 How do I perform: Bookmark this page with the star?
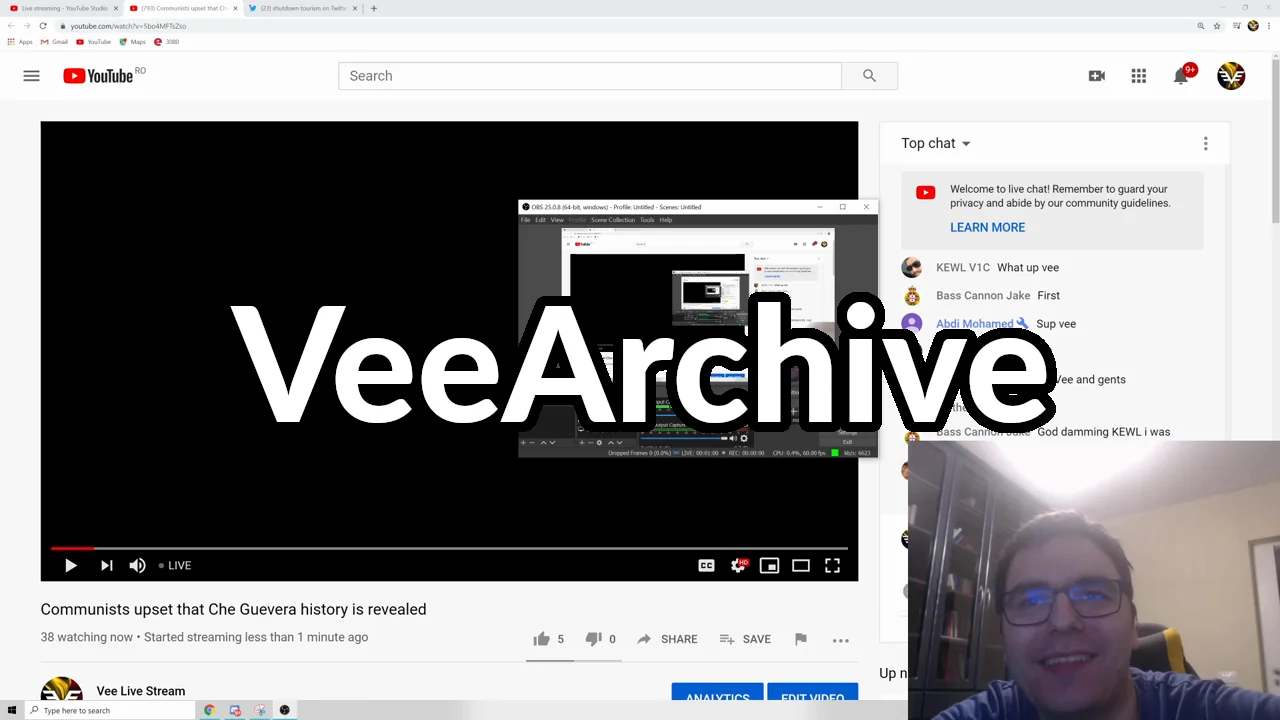(1217, 26)
